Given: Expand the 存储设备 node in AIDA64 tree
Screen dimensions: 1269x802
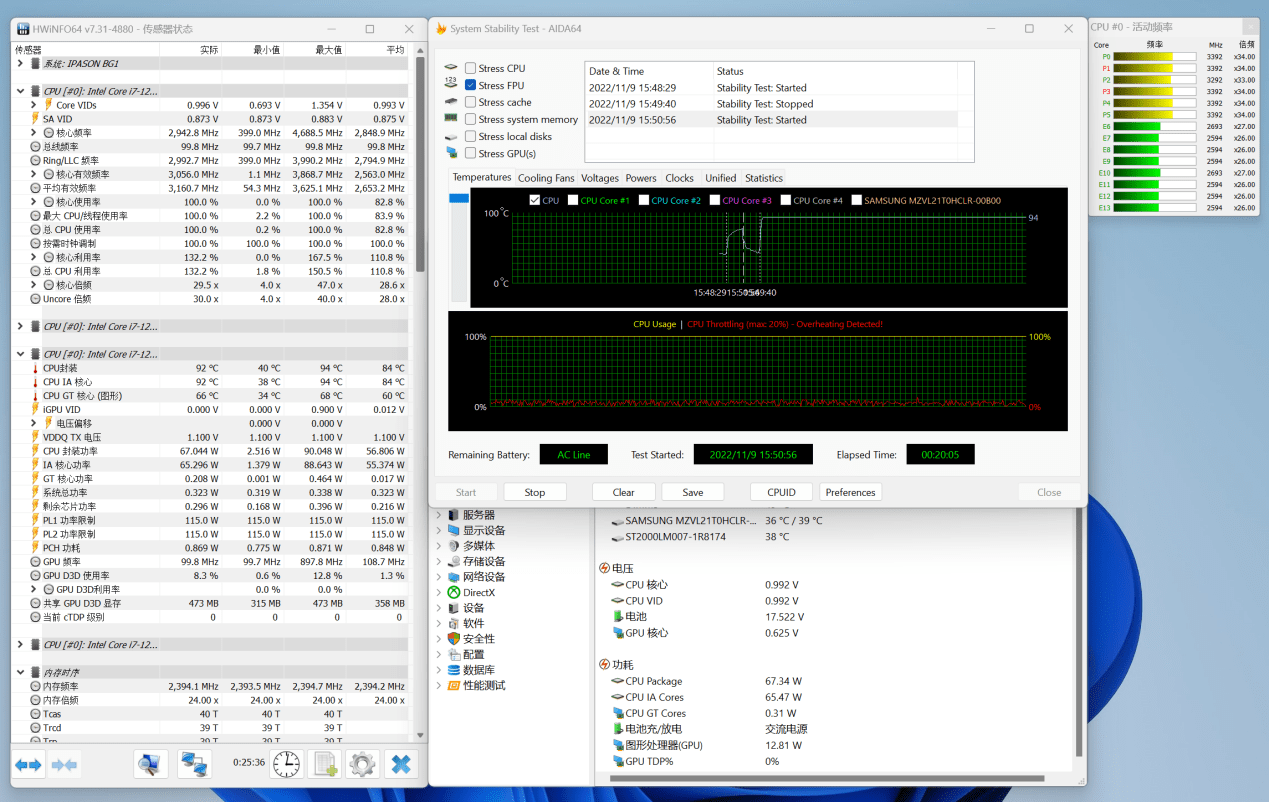Looking at the screenshot, I should 439,562.
